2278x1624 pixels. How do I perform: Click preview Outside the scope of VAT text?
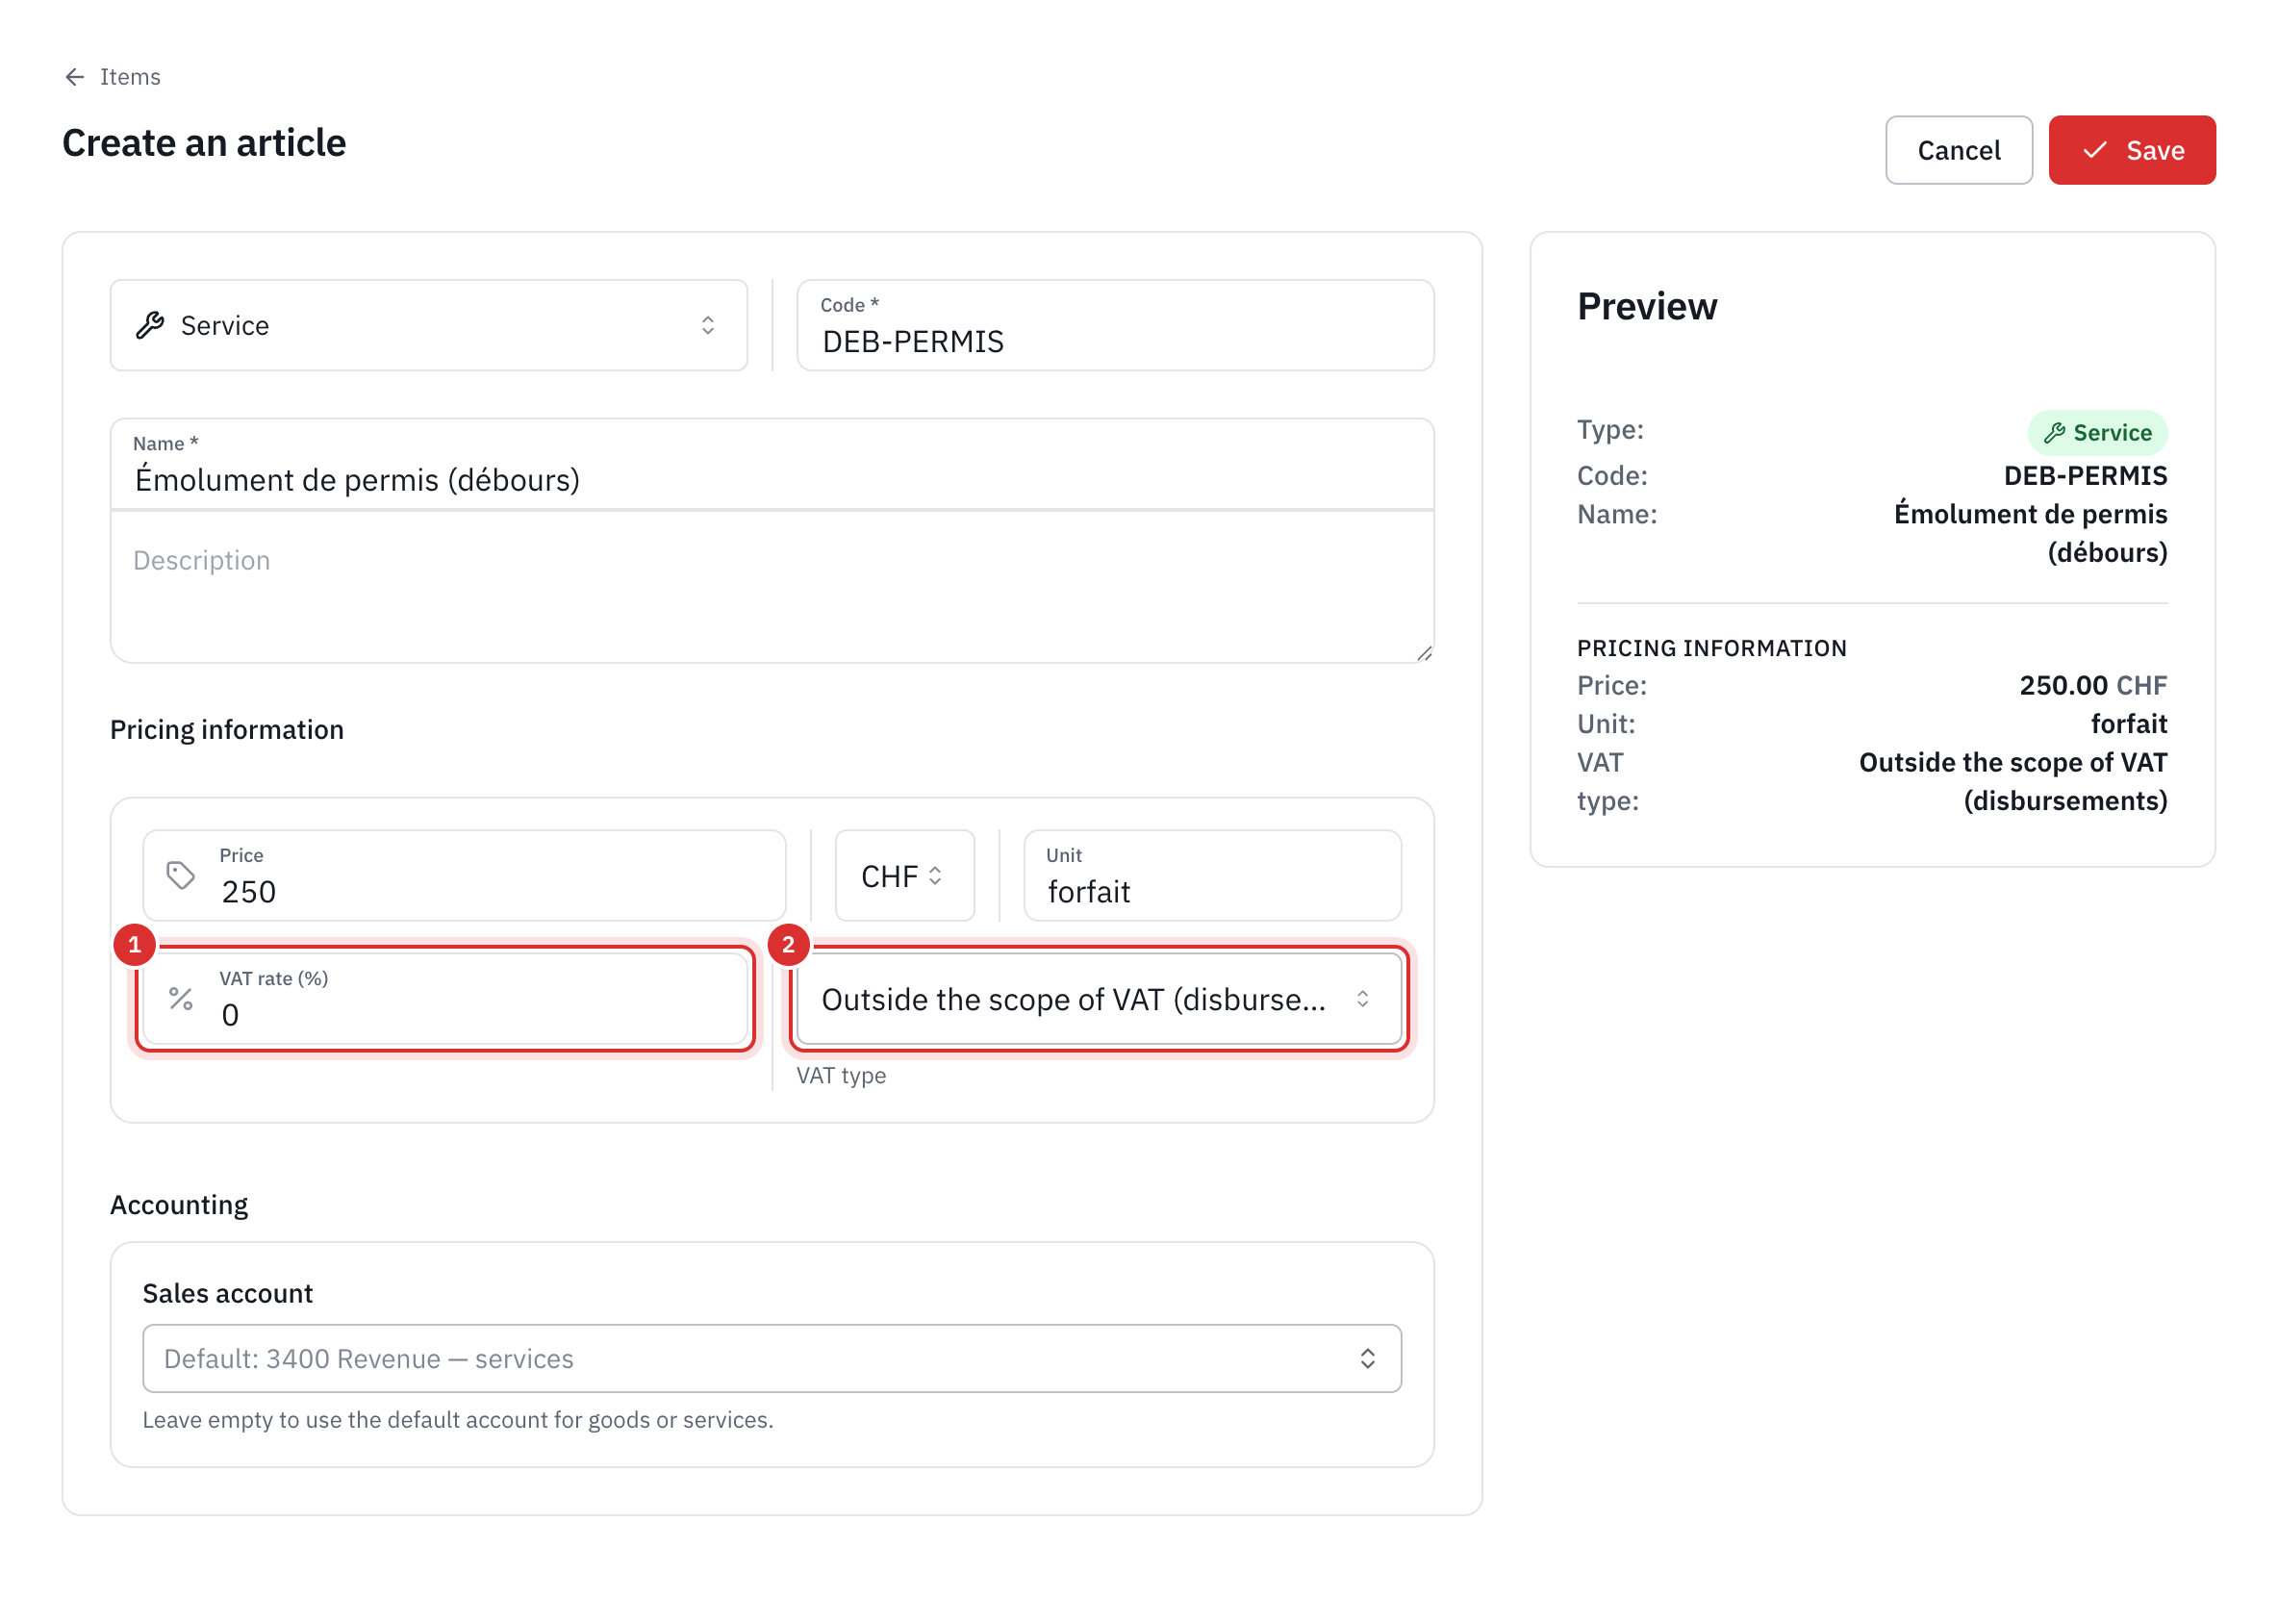coord(2012,781)
